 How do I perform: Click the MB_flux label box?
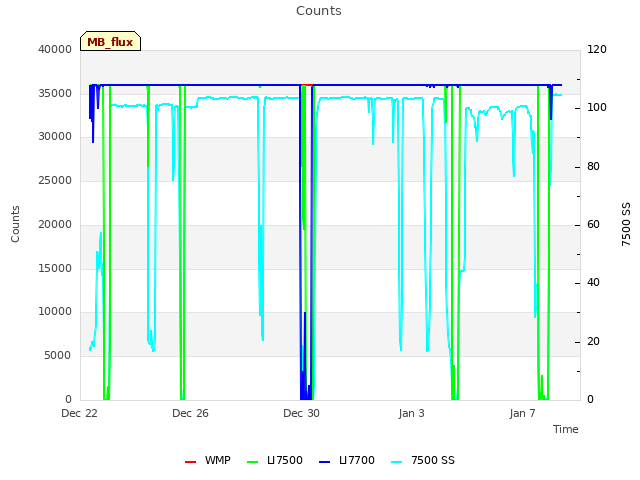coord(110,41)
